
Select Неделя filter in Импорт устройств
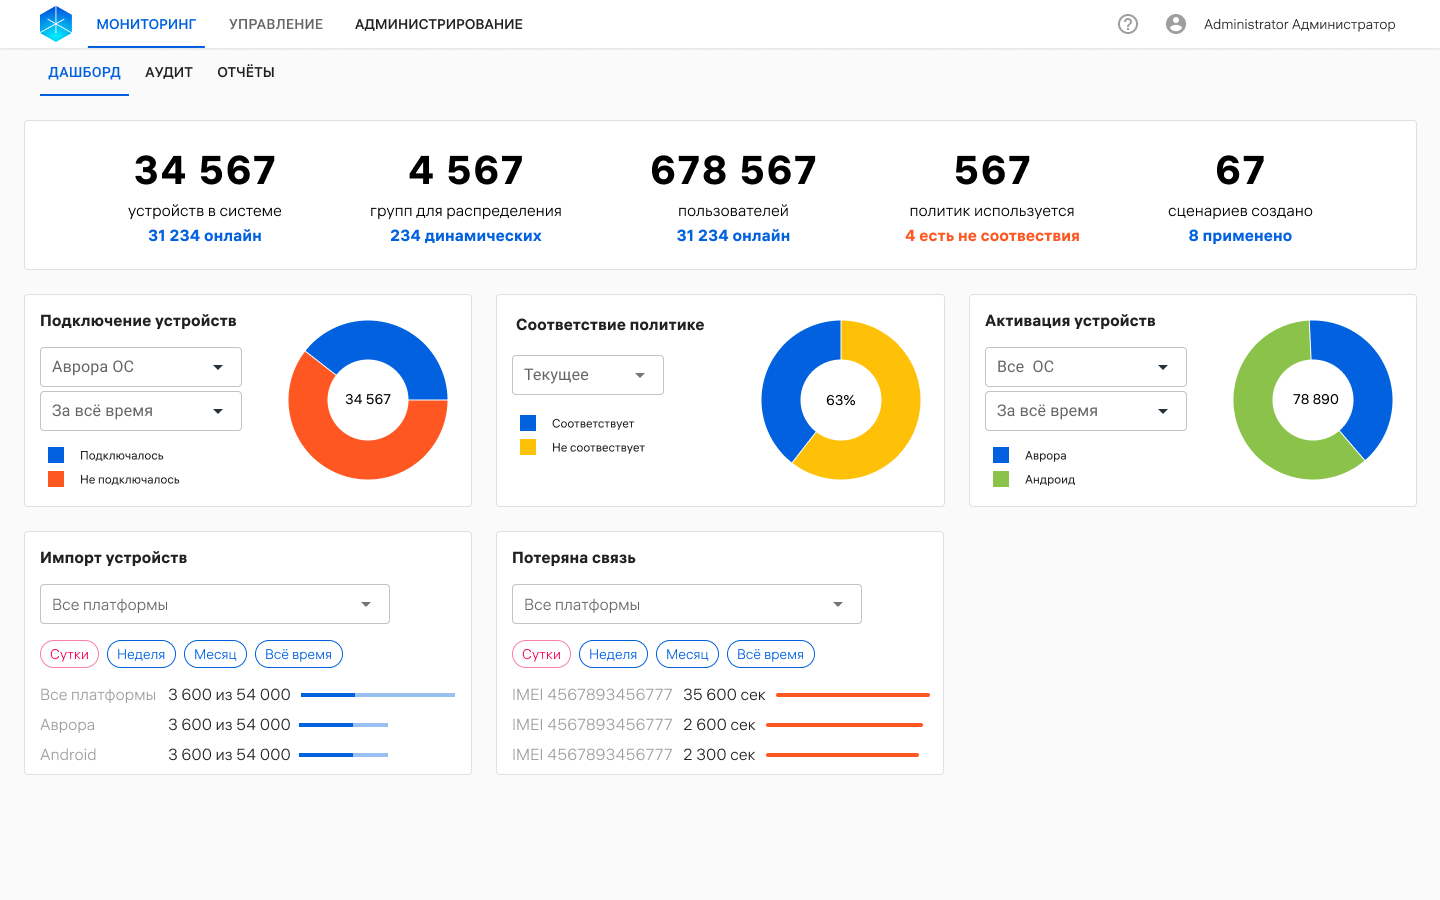(141, 654)
